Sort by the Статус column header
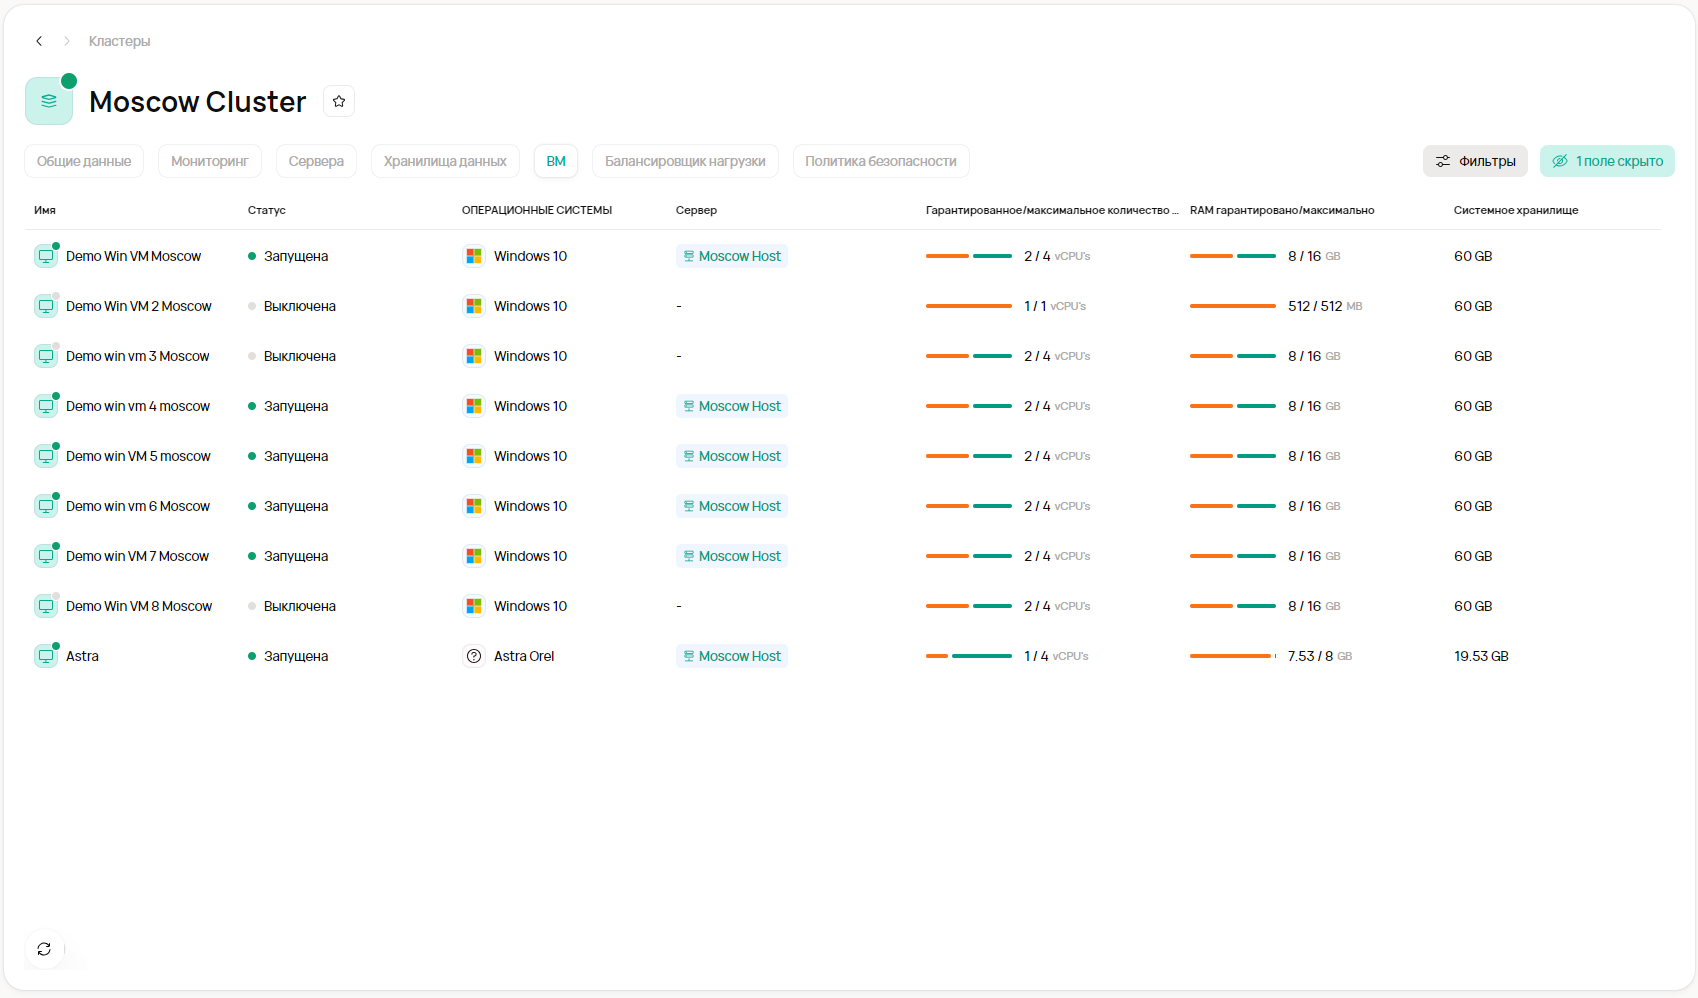This screenshot has height=998, width=1698. pyautogui.click(x=267, y=210)
